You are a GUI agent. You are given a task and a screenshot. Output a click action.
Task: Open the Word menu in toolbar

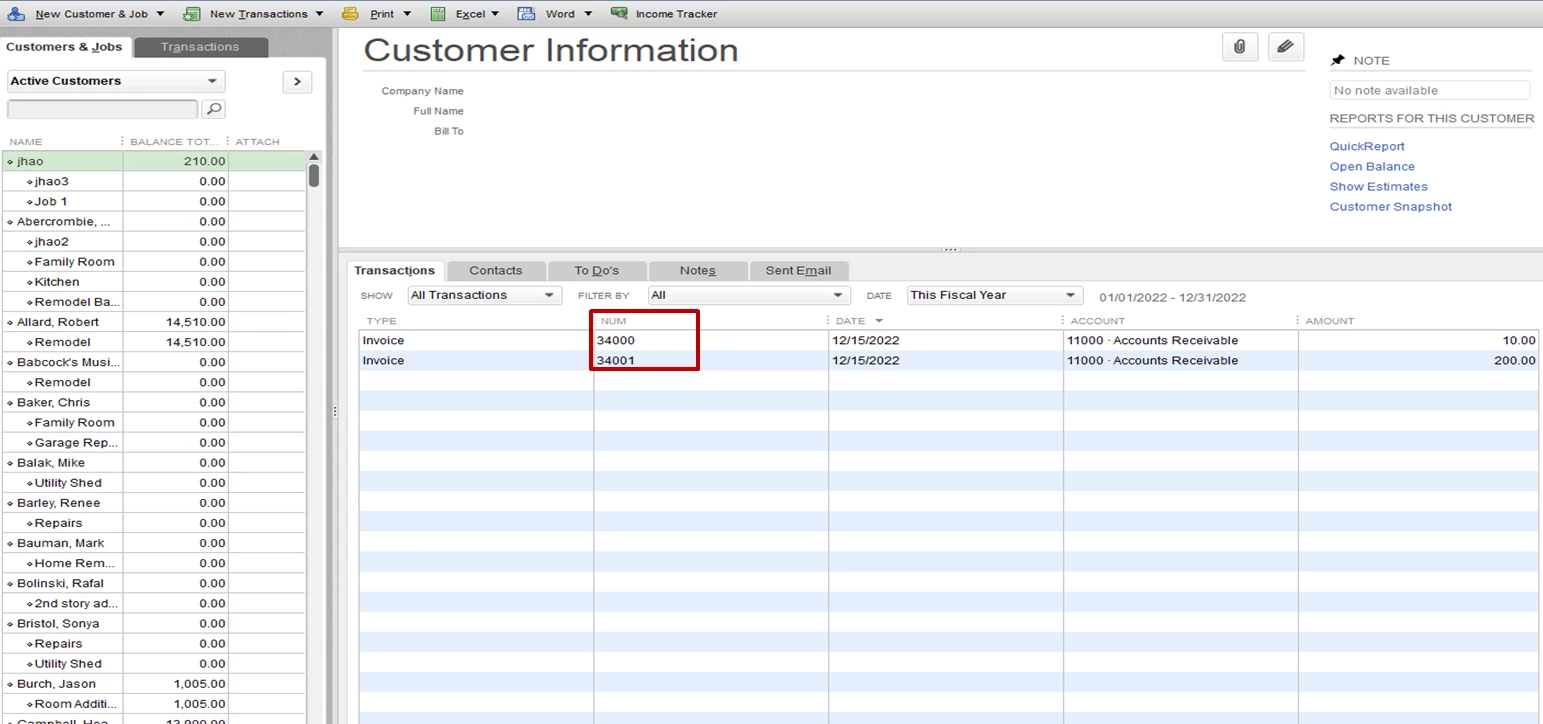pyautogui.click(x=555, y=14)
